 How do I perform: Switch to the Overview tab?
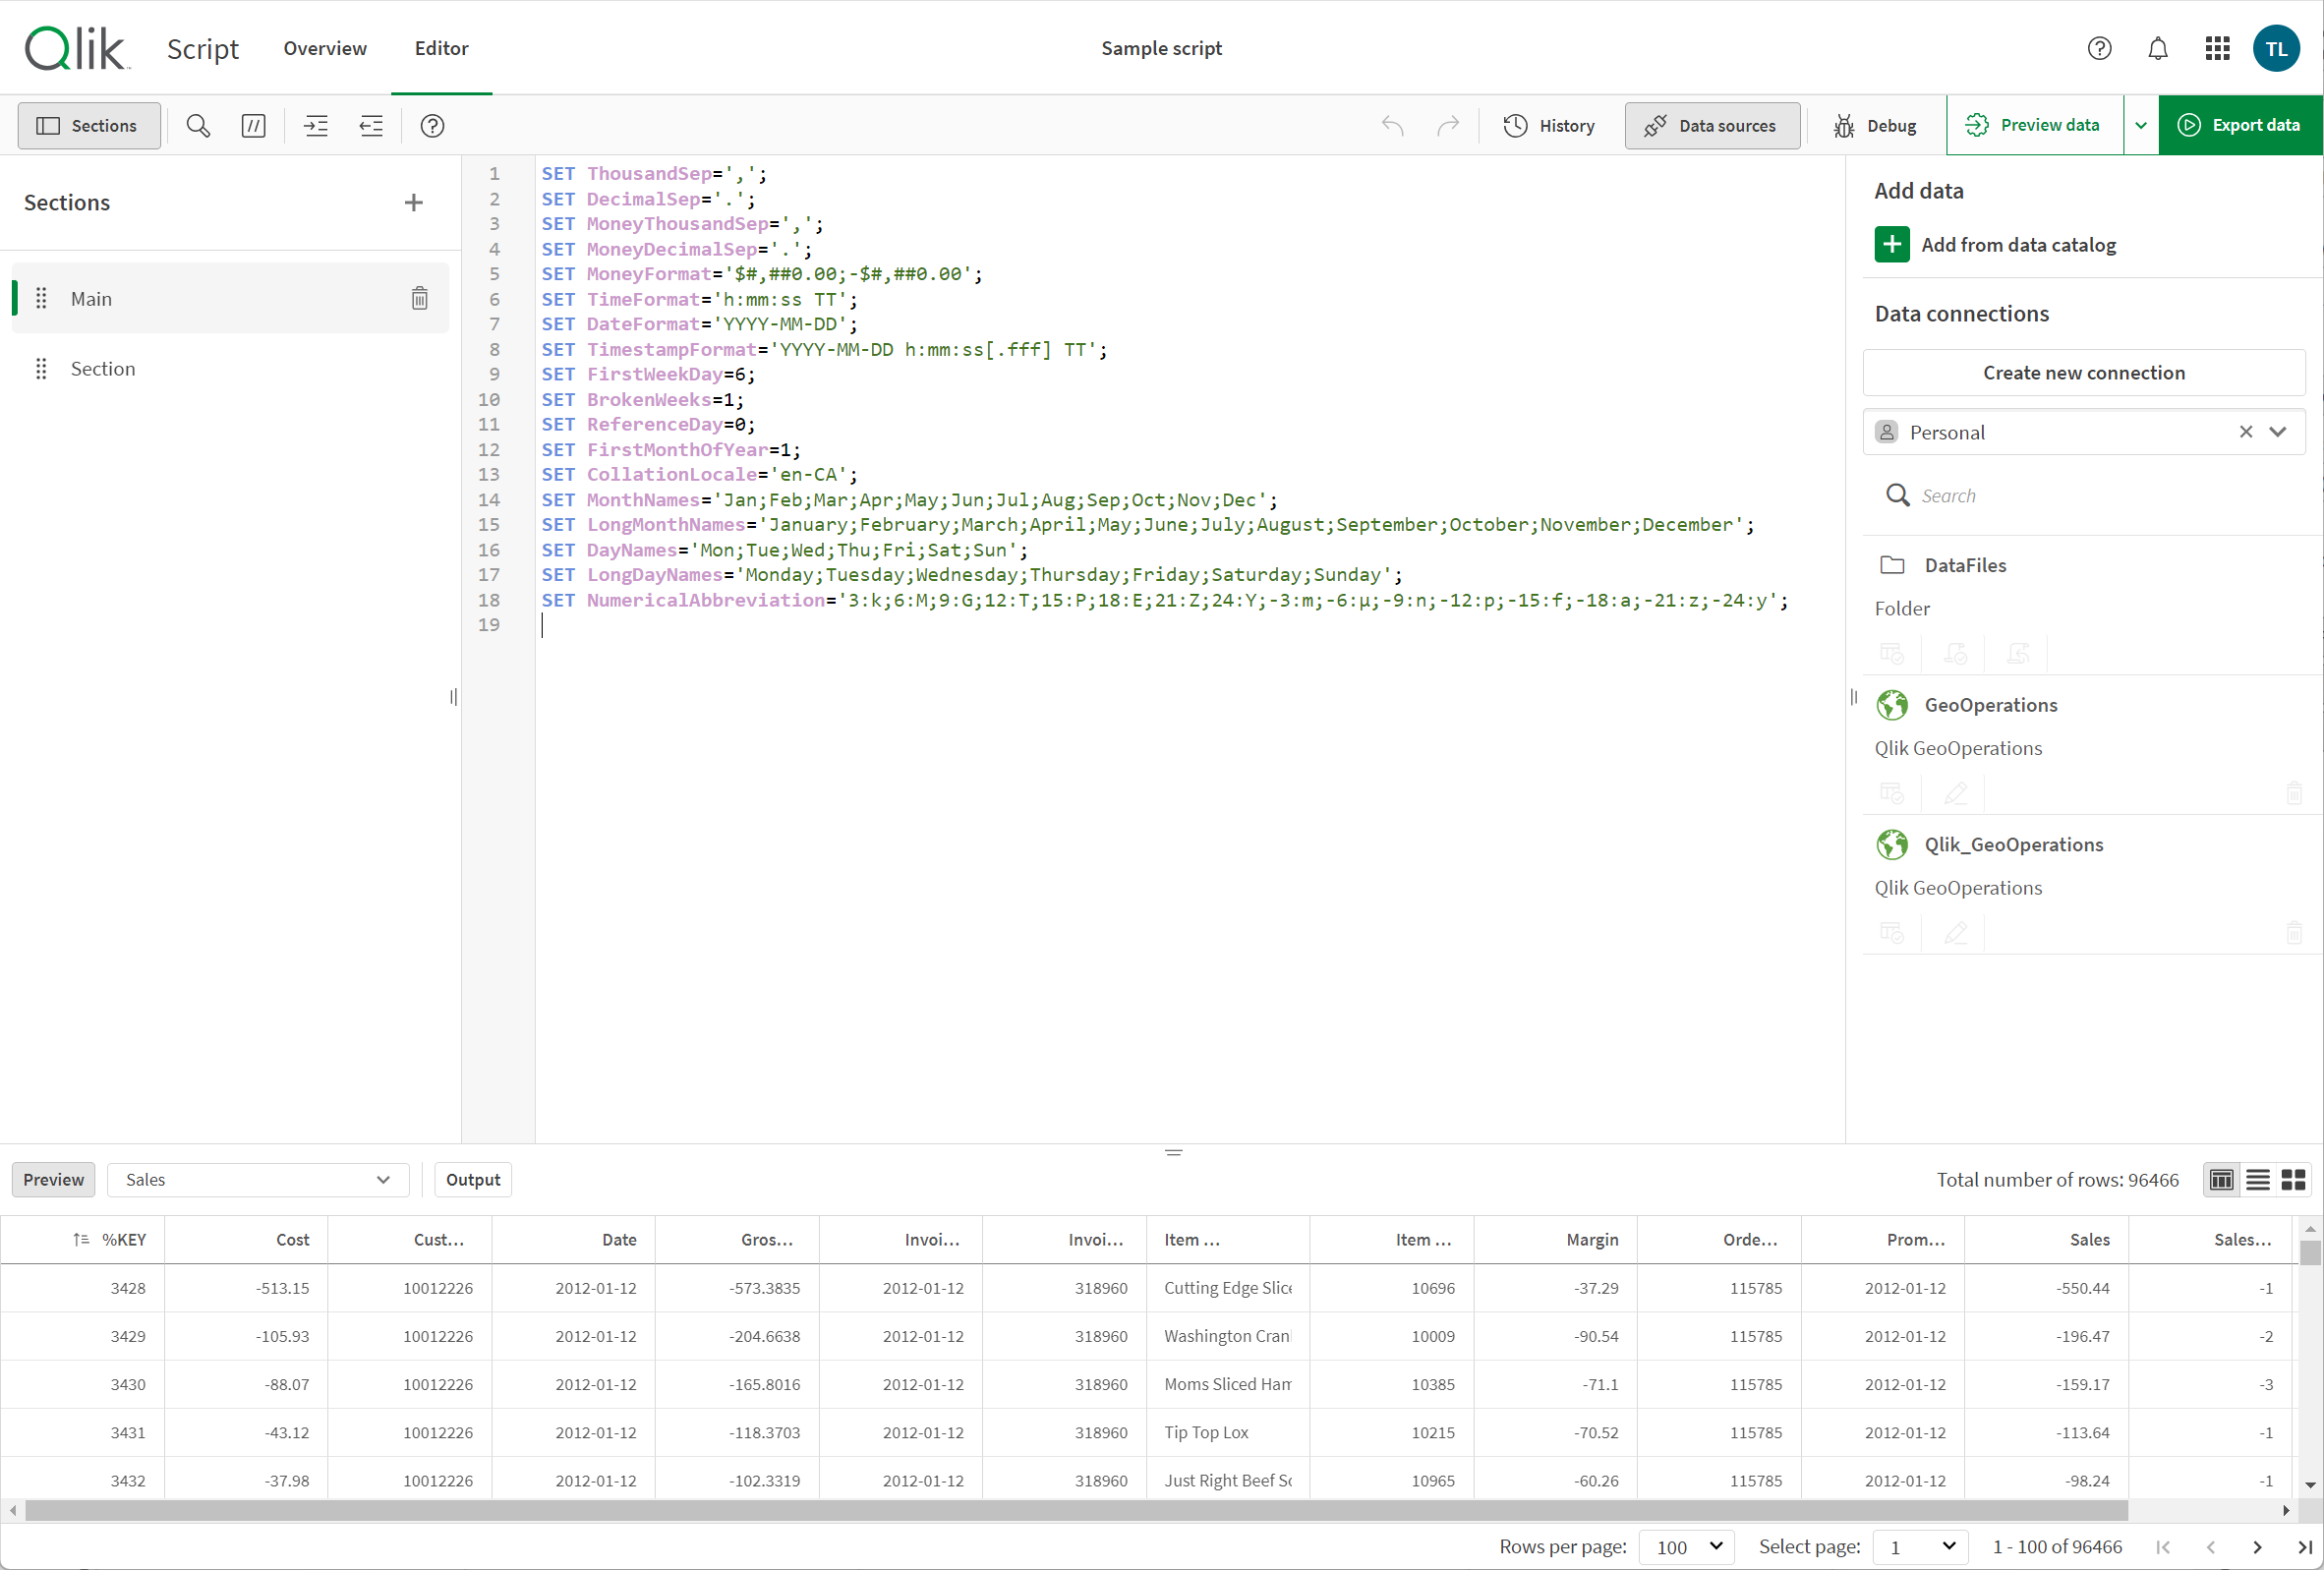324,47
